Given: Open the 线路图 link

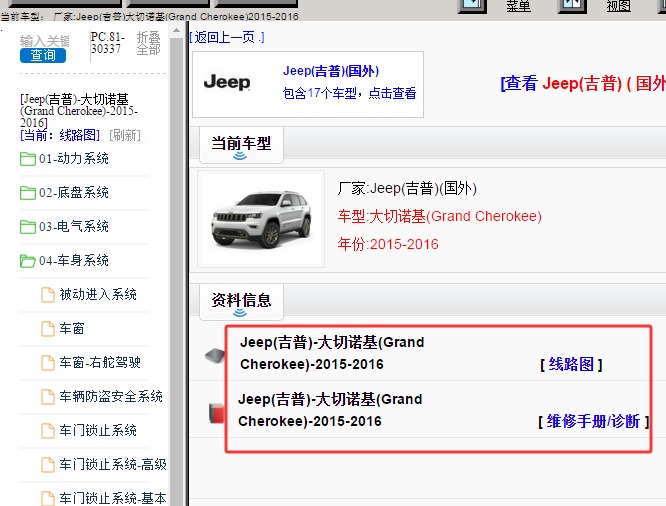Looking at the screenshot, I should [x=571, y=365].
